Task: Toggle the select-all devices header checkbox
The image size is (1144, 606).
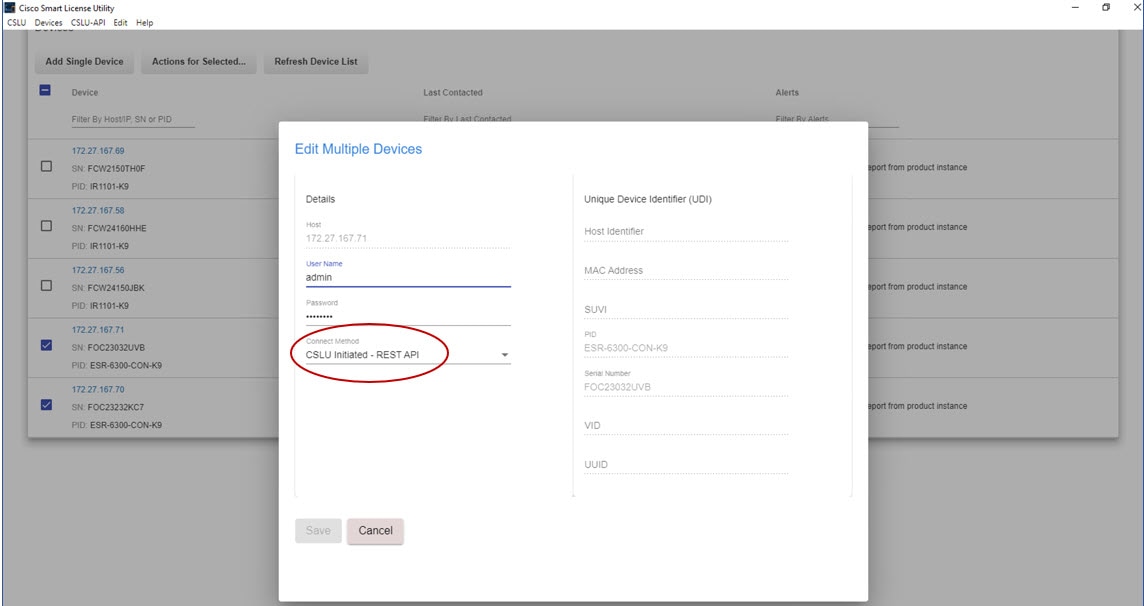Action: coord(45,91)
